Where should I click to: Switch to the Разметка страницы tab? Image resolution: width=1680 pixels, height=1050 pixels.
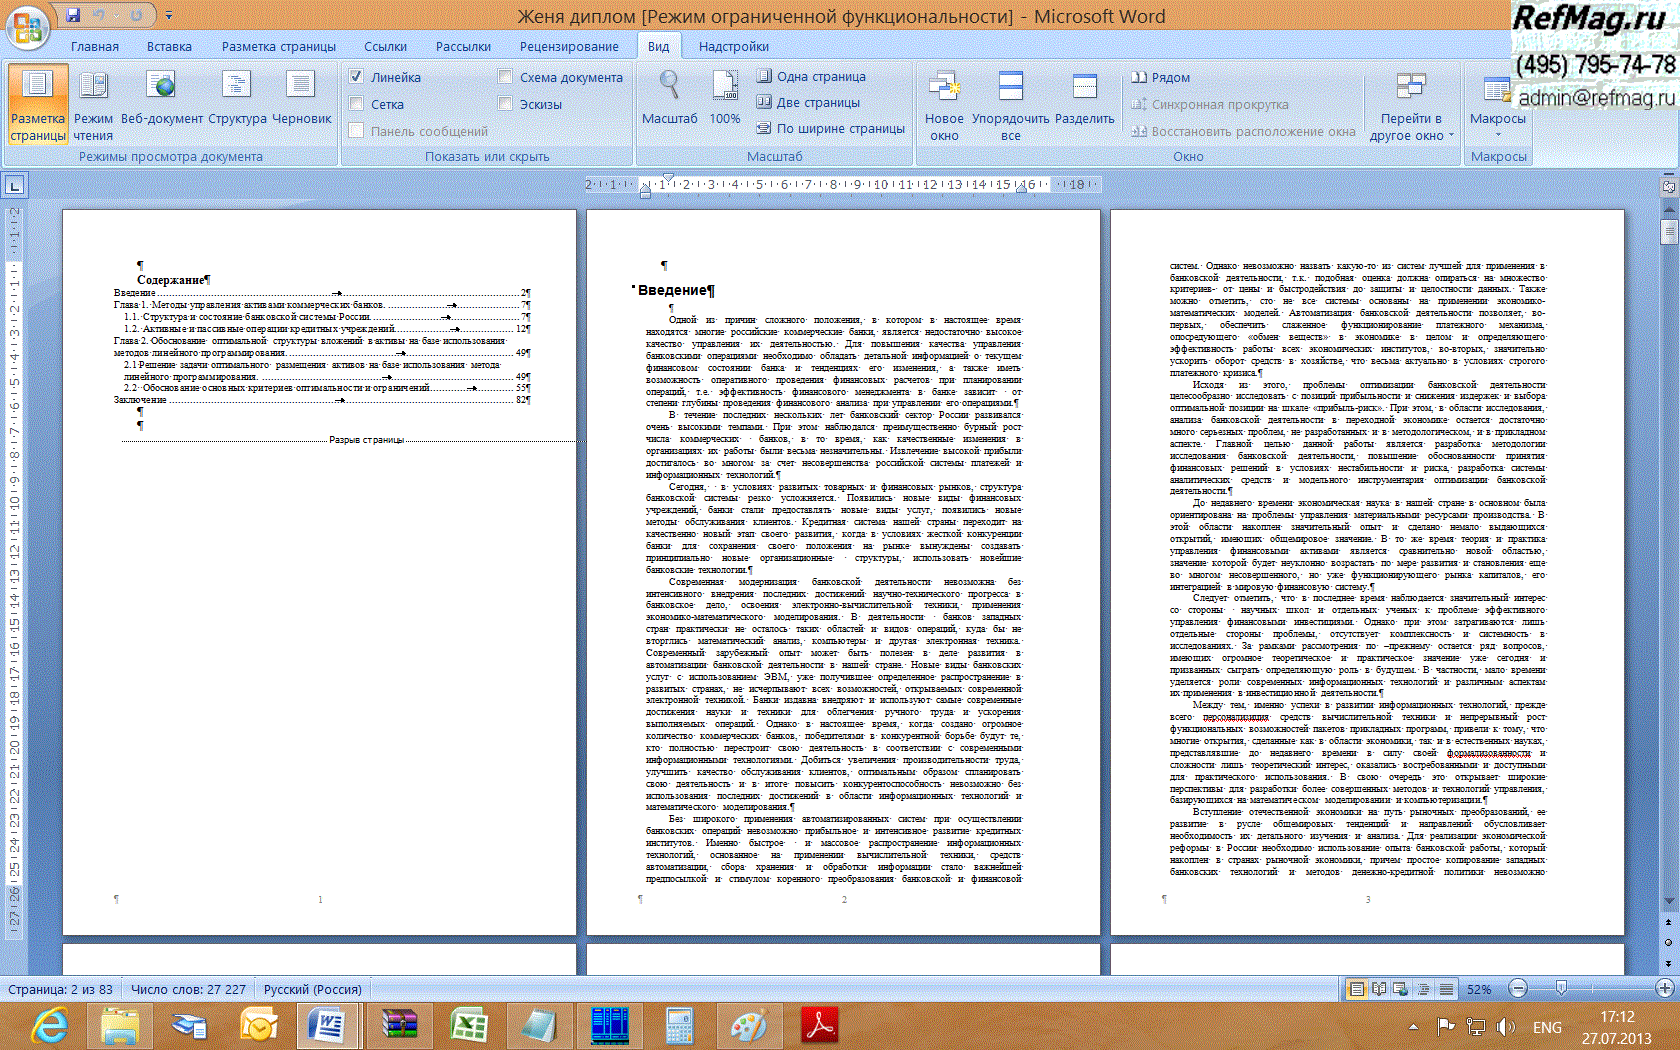278,46
